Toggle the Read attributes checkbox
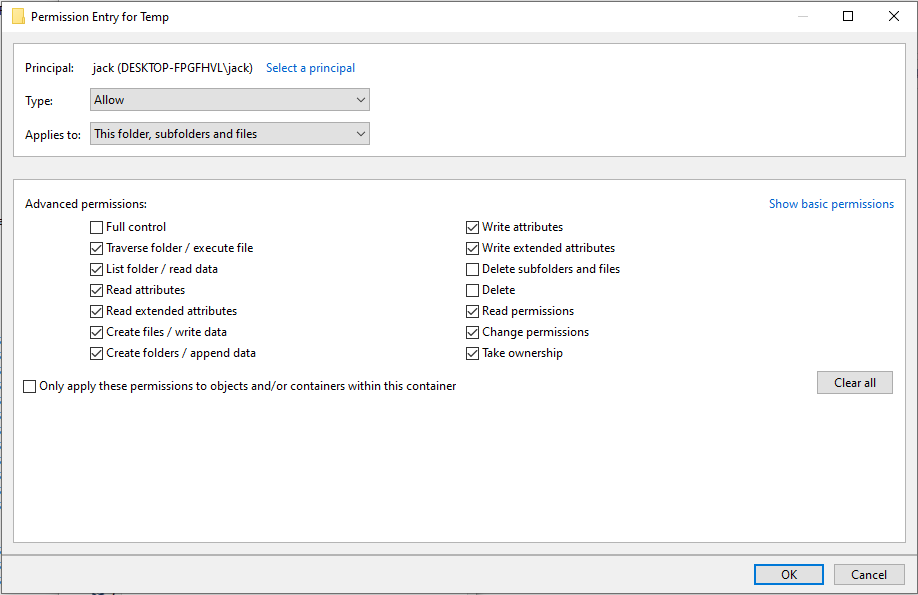 (97, 290)
